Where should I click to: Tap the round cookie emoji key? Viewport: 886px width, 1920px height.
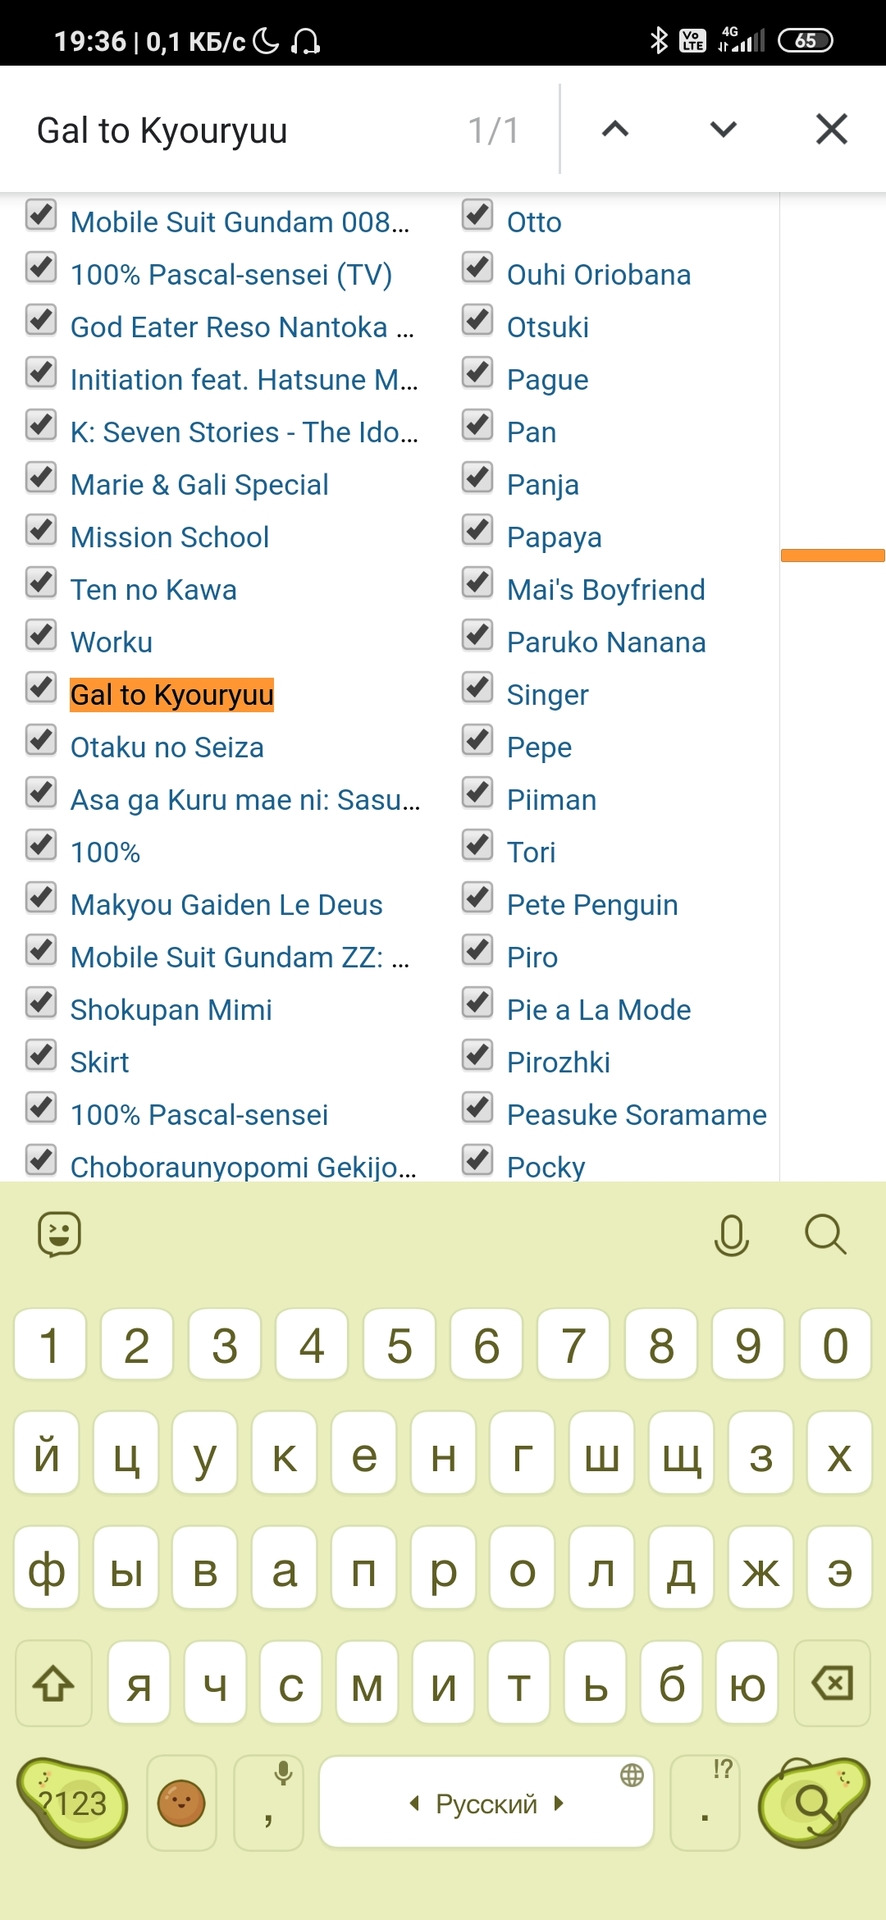pos(182,1803)
